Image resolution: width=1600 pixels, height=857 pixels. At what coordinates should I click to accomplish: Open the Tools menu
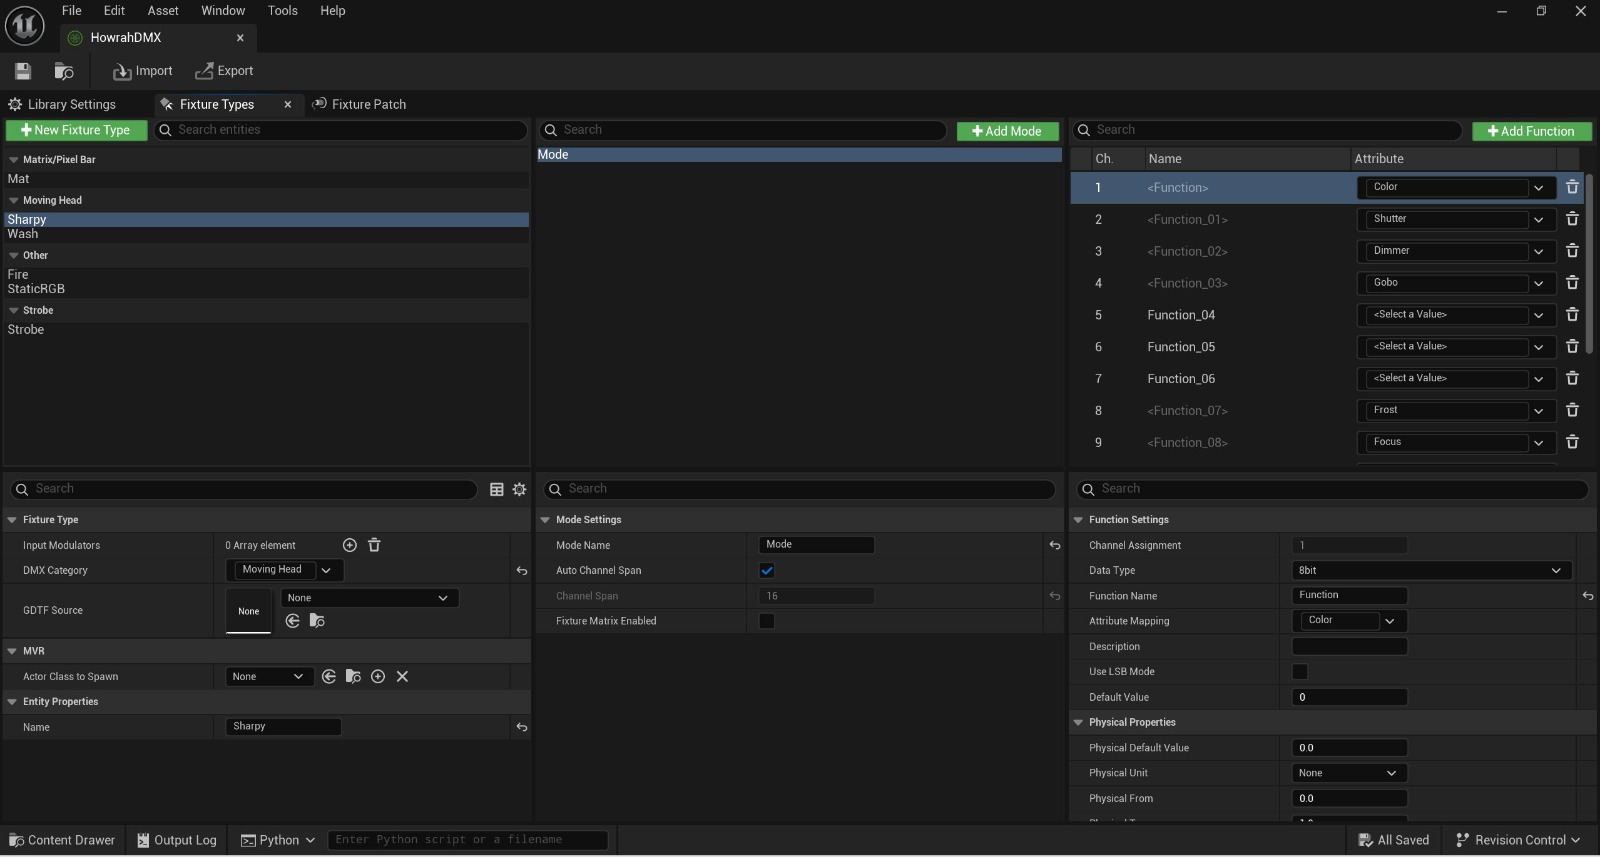[x=282, y=11]
